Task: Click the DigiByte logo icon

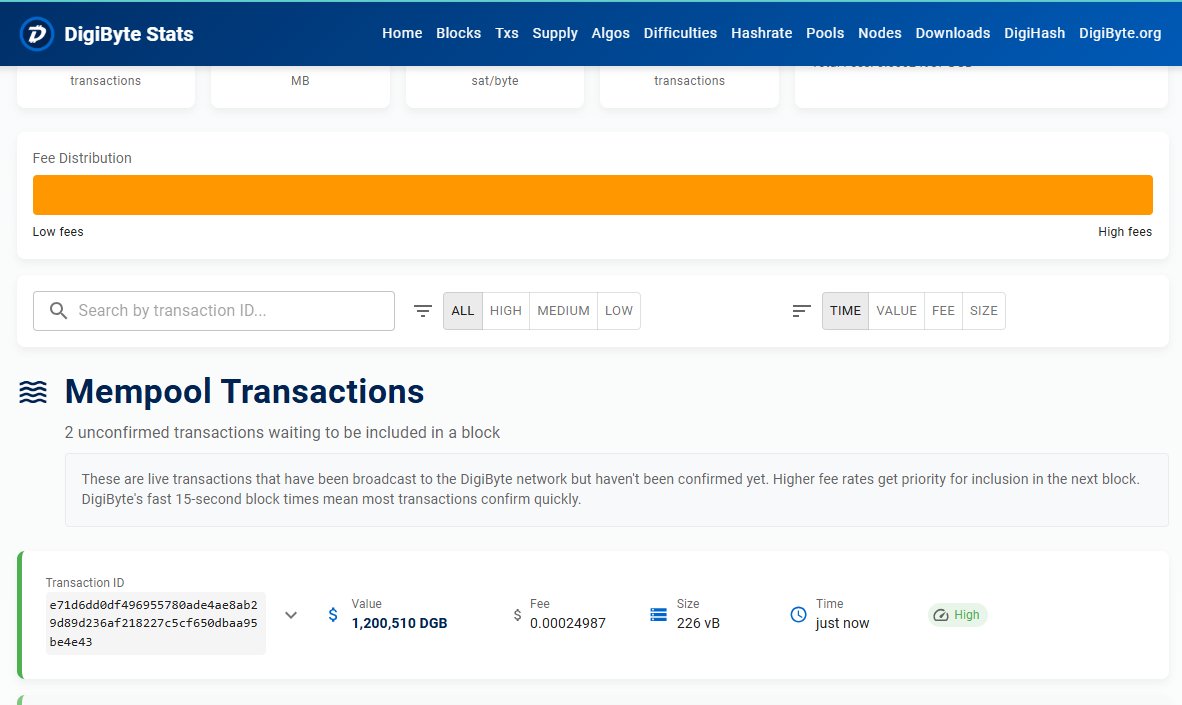Action: (x=37, y=34)
